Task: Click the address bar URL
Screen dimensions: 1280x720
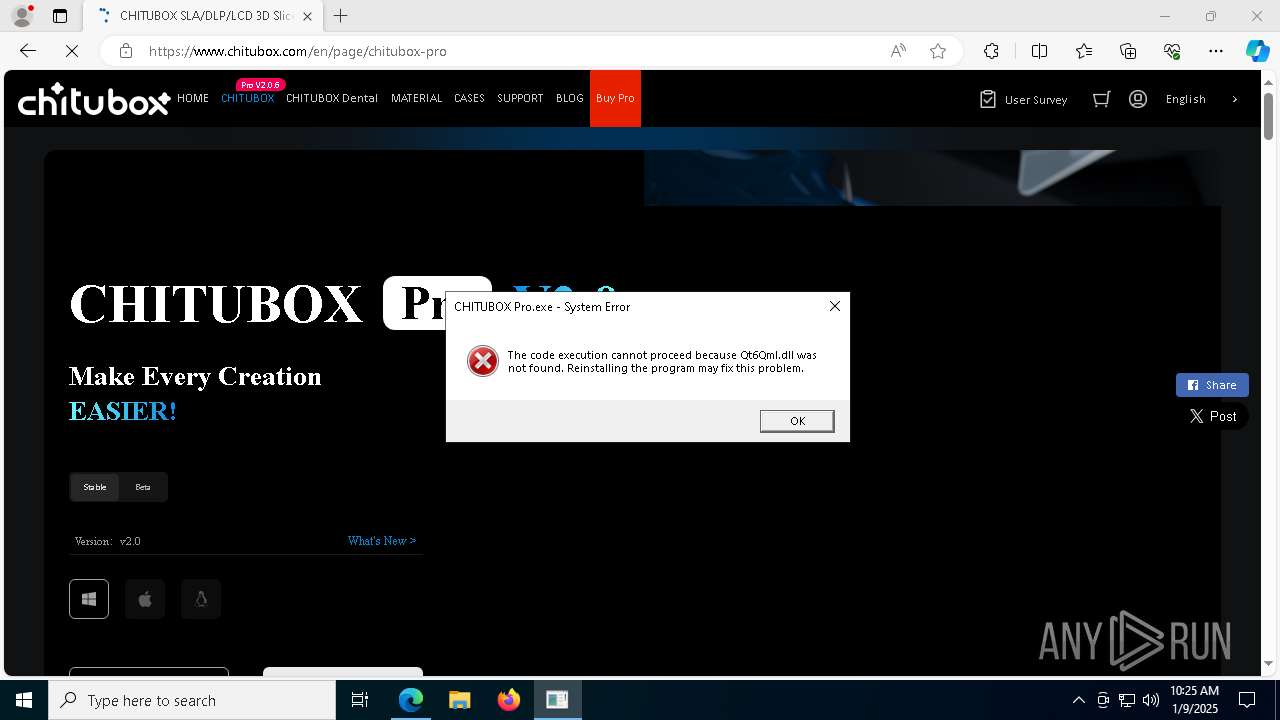Action: pyautogui.click(x=298, y=51)
